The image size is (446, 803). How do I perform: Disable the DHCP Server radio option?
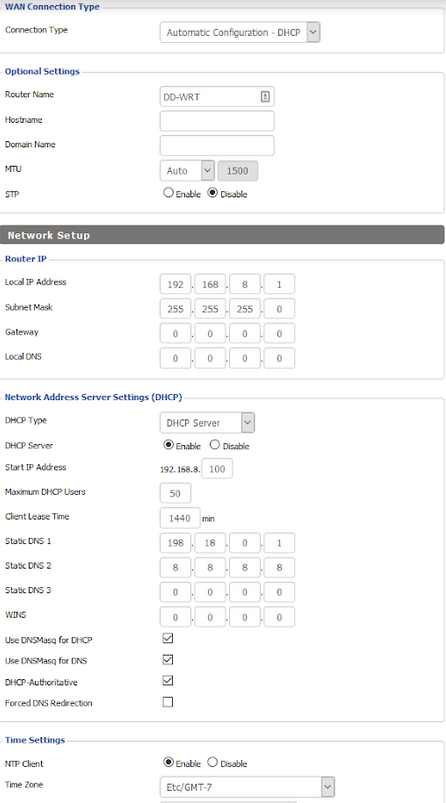[215, 445]
